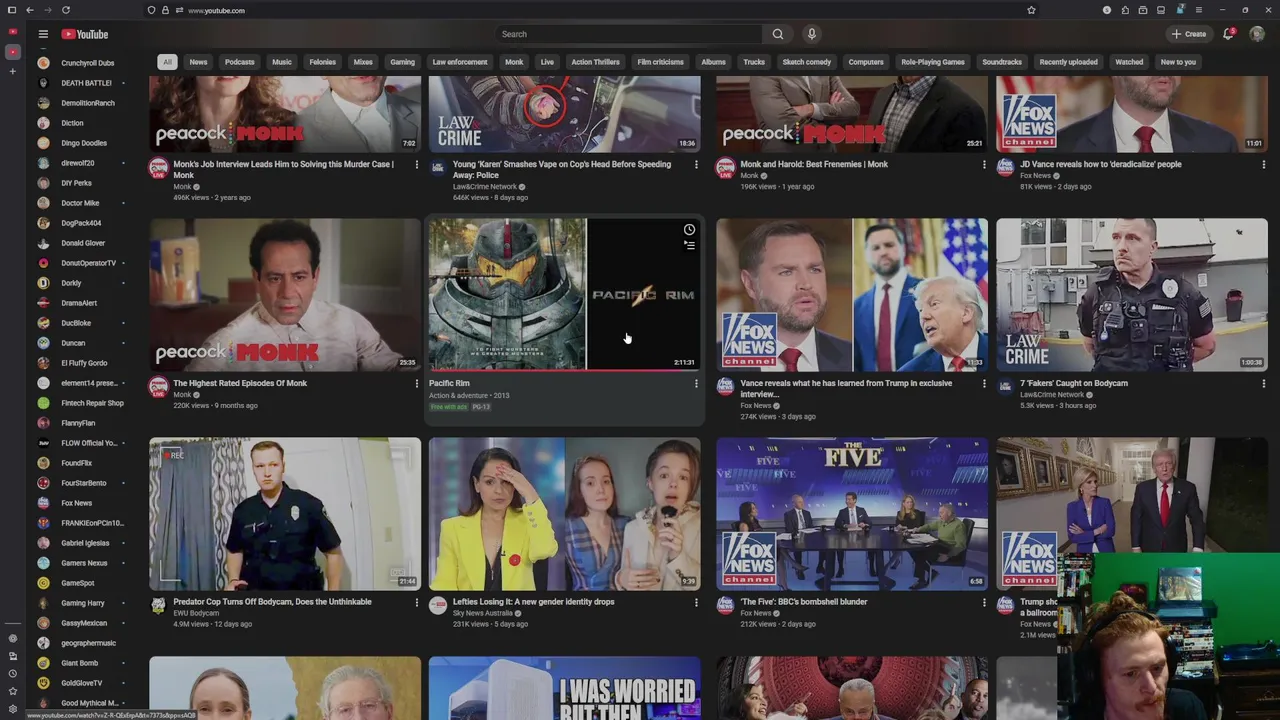This screenshot has height=720, width=1280.
Task: Open the account avatar menu
Action: [x=1257, y=34]
